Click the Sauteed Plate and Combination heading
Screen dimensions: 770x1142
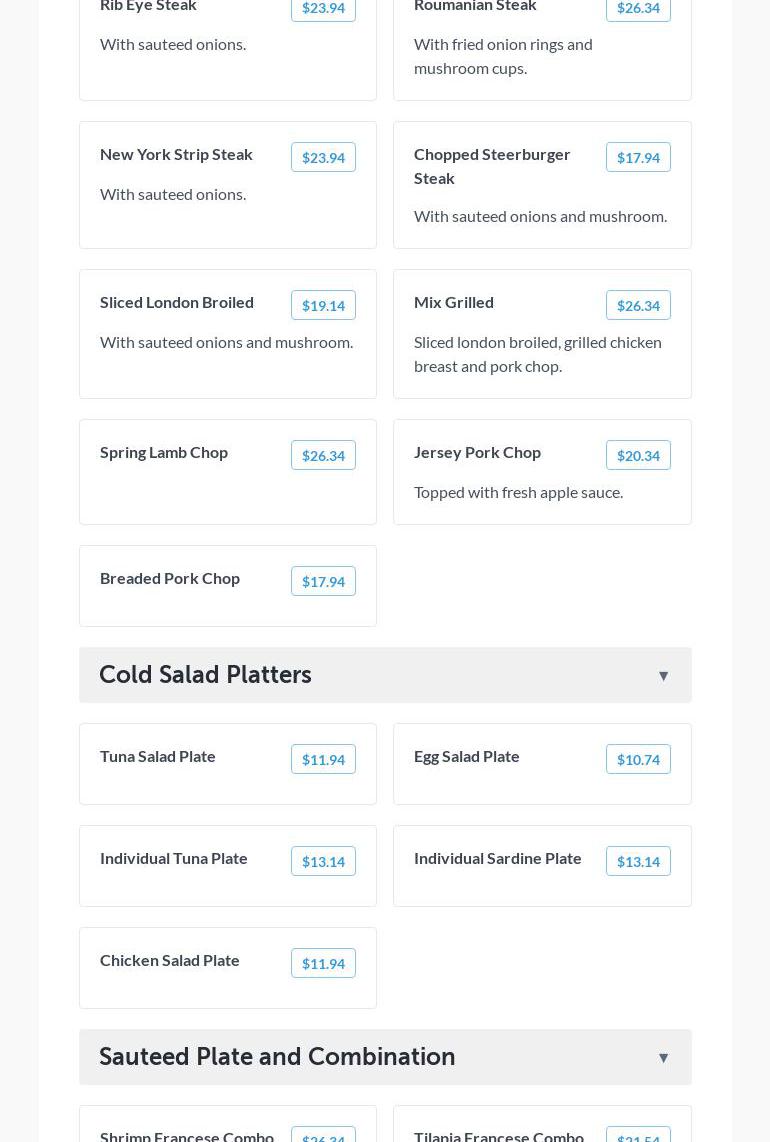click(x=277, y=1057)
